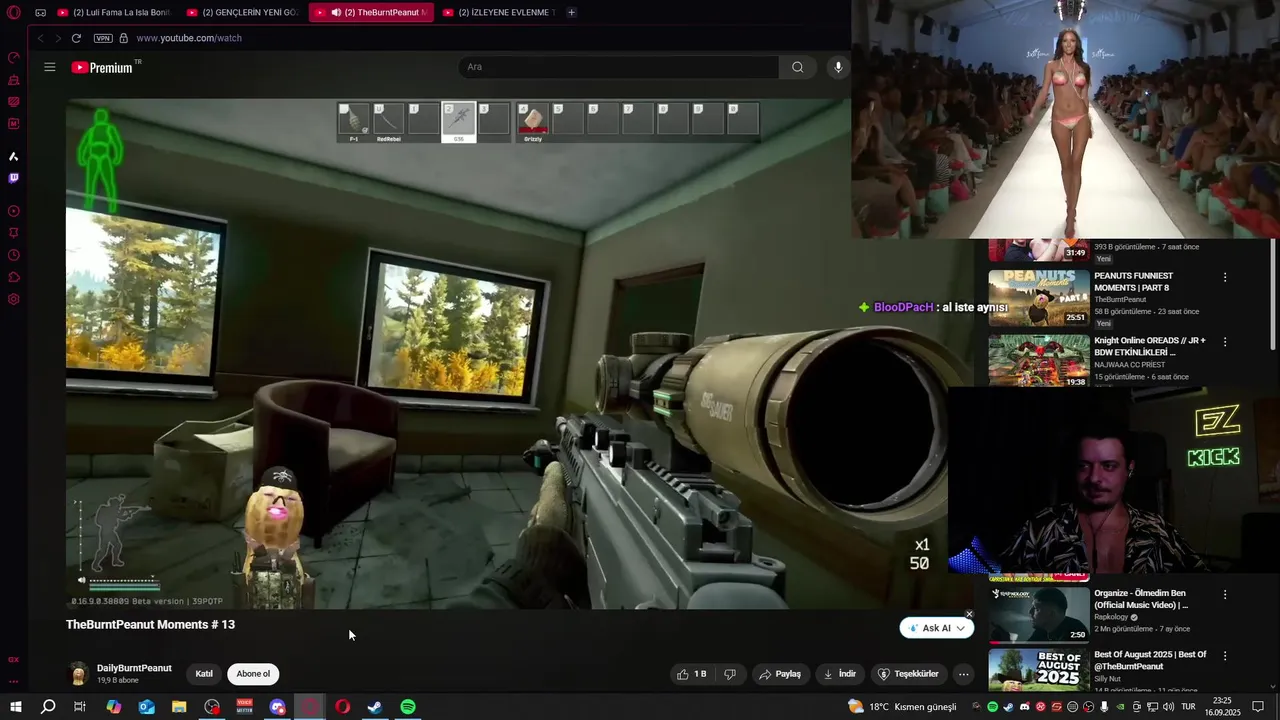Screen dimensions: 1280x720
Task: Open Windows taskbar search
Action: 48,707
